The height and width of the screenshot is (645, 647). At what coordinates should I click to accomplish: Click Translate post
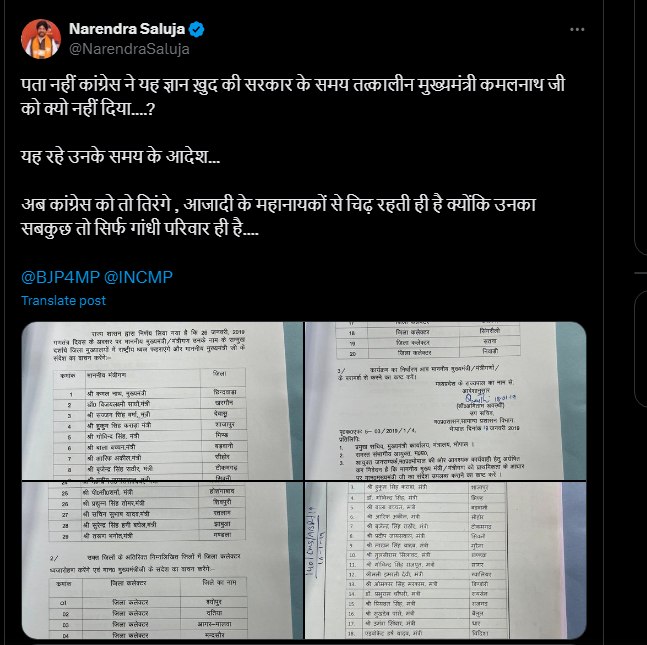tap(64, 300)
